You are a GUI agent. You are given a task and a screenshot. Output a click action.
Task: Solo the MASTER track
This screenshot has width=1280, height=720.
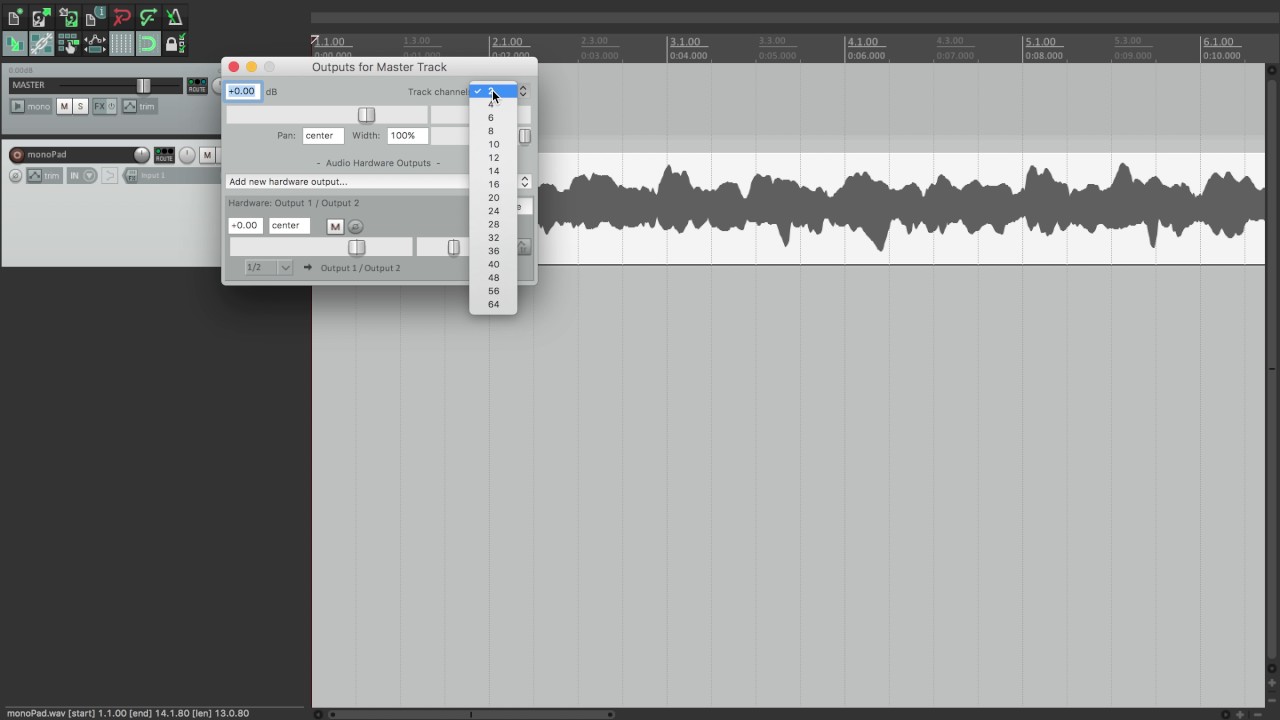point(80,107)
